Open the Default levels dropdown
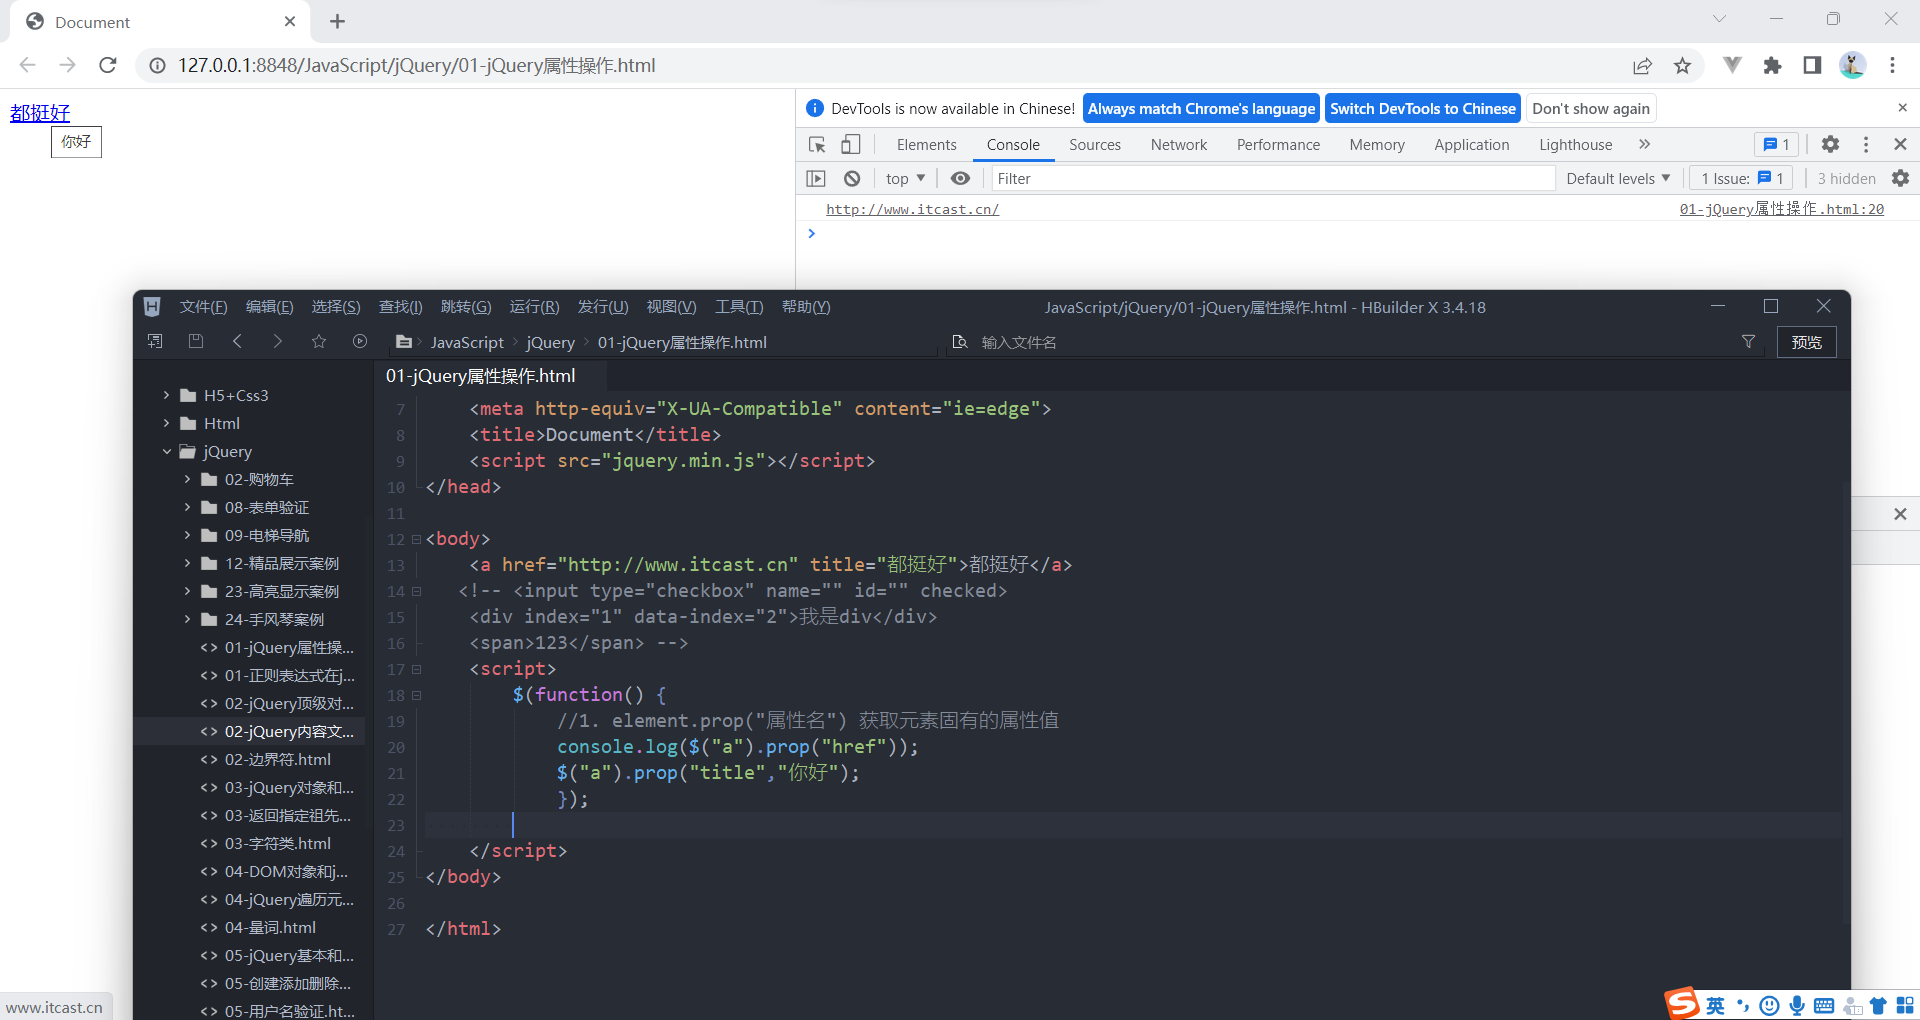The image size is (1920, 1020). (1615, 178)
